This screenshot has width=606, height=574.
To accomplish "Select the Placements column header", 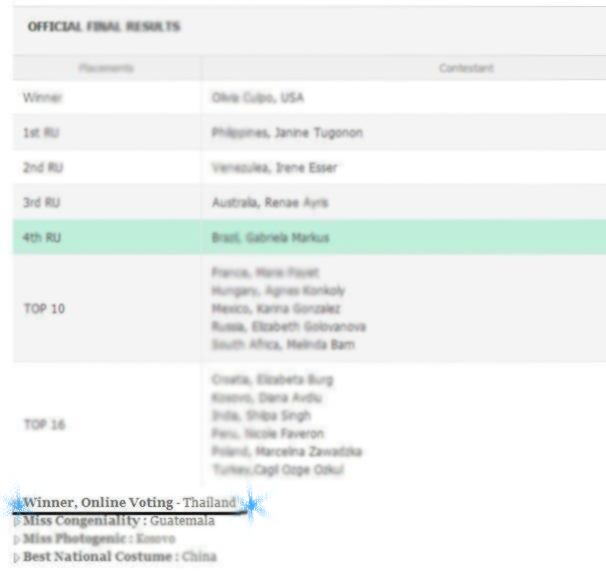I will [106, 68].
